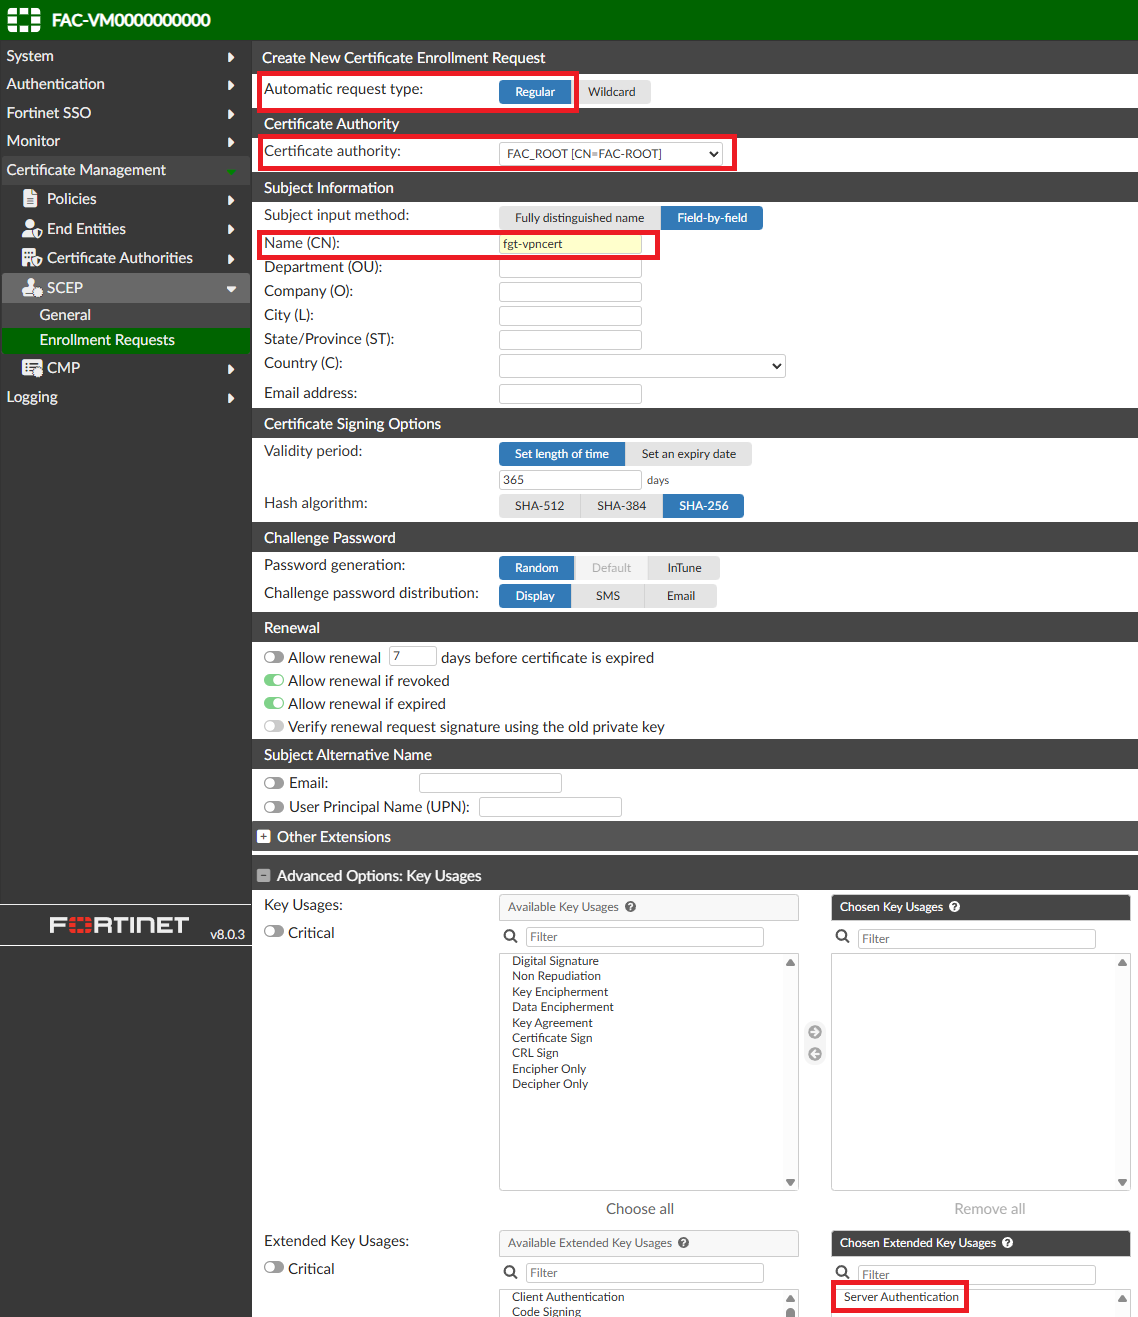This screenshot has height=1317, width=1138.
Task: Click search icon for Available Key Usages filter
Action: coord(510,937)
